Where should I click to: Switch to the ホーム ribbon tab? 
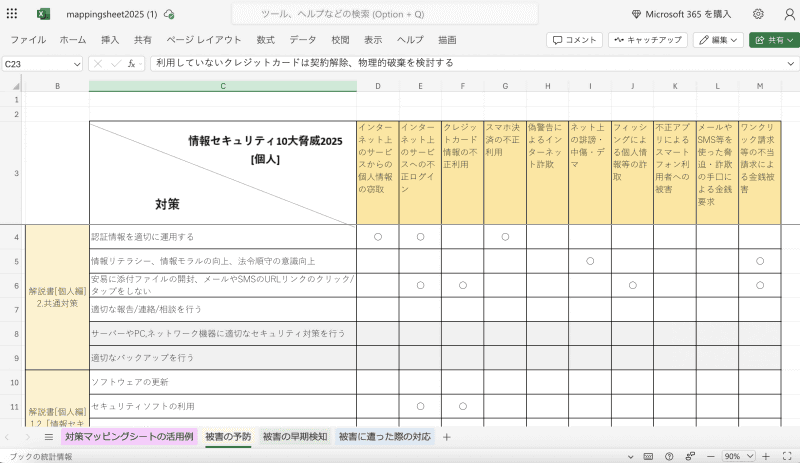pos(73,40)
